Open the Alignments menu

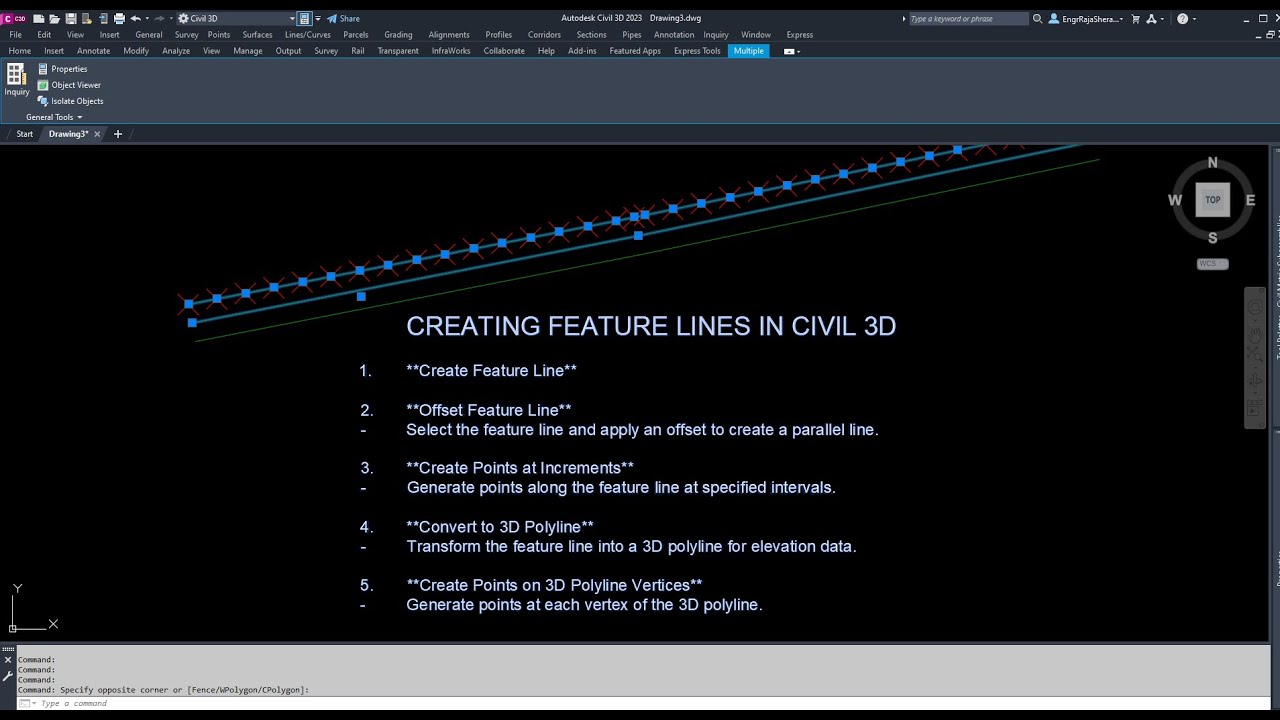449,35
